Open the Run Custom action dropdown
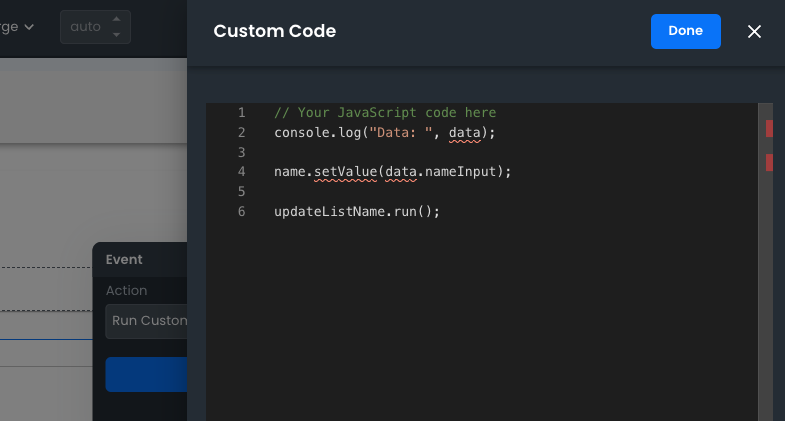 point(146,321)
